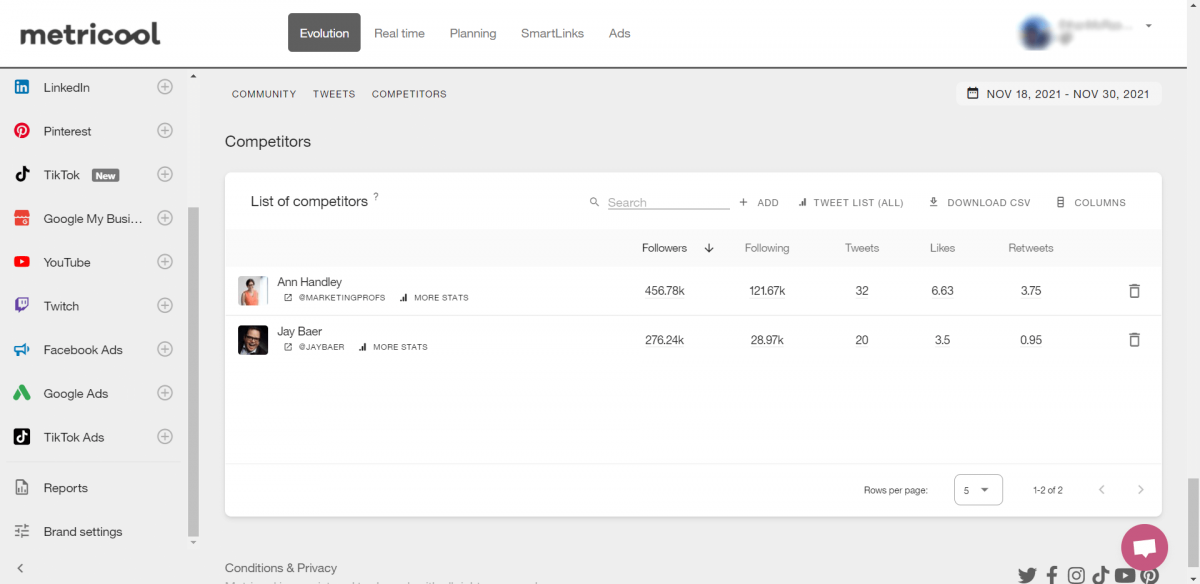Open the Pinterest connection in the sidebar
This screenshot has height=584, width=1200.
pos(21,130)
